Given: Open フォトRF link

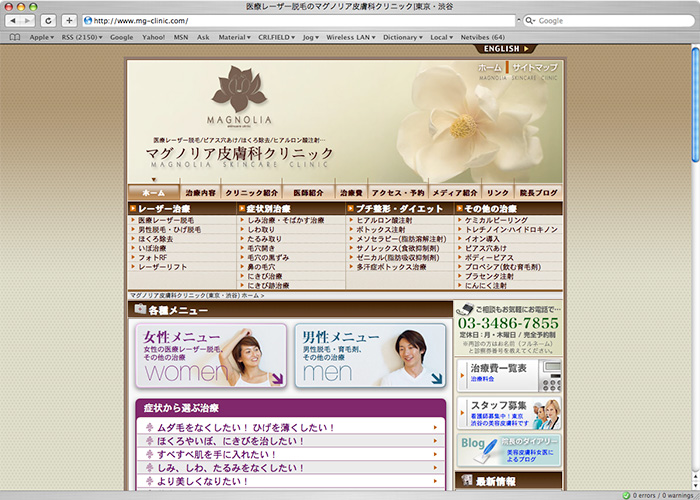Looking at the screenshot, I should tap(152, 258).
